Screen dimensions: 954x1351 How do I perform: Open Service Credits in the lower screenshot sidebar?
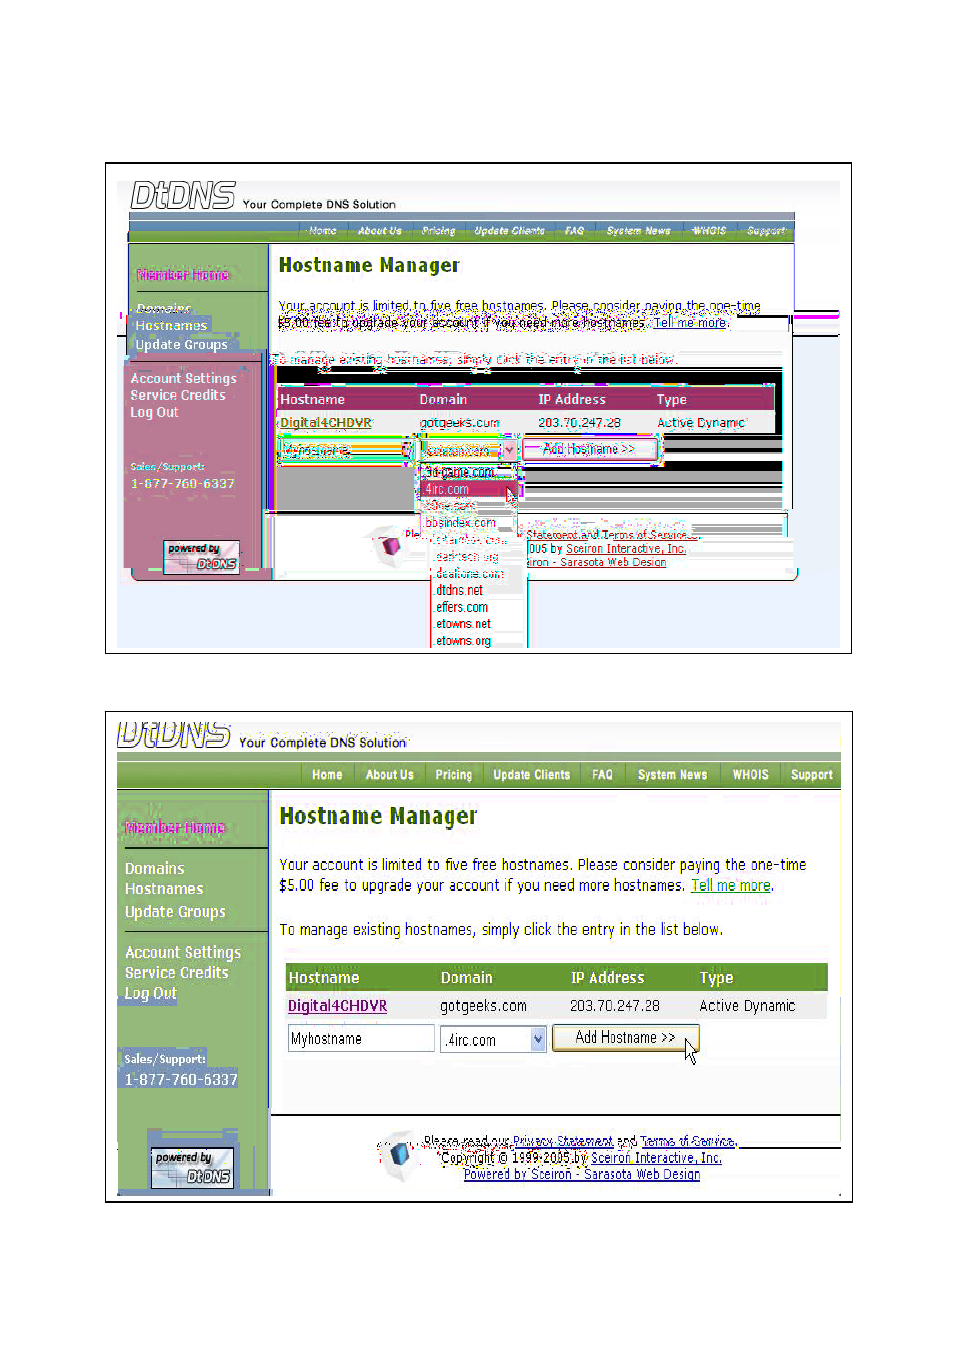point(176,973)
